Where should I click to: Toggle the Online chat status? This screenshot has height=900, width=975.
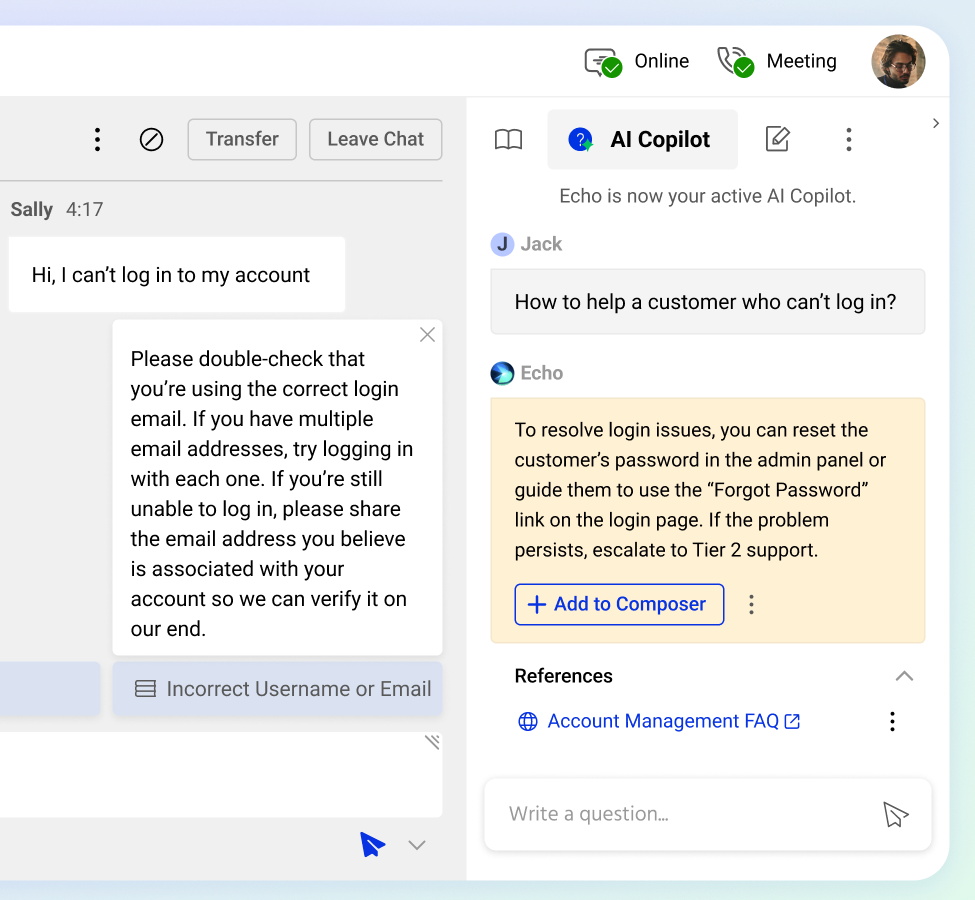click(637, 62)
